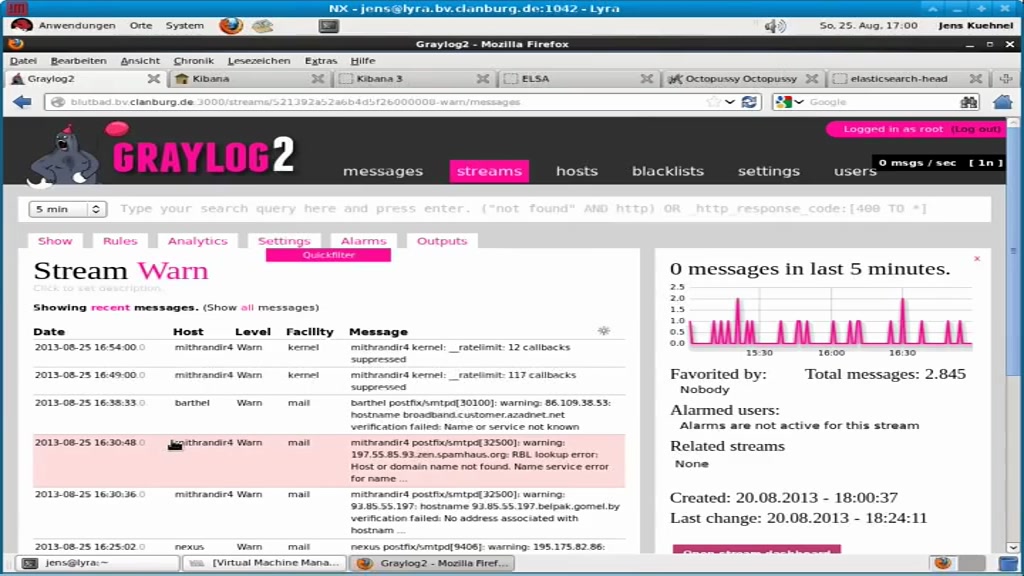Open the GNOME Orte menu
This screenshot has width=1024, height=576.
[x=140, y=25]
